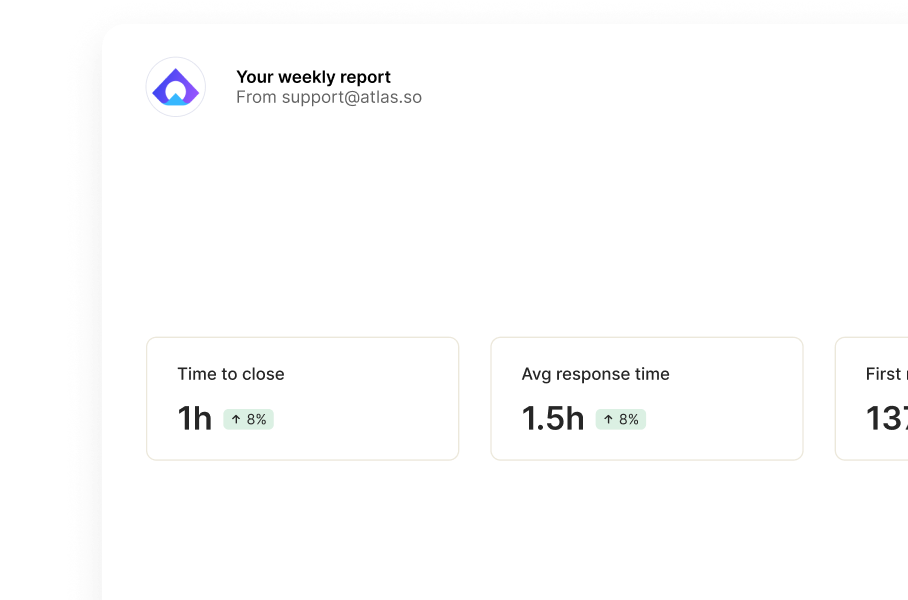Click the 1h value in Time to close
The width and height of the screenshot is (908, 600).
195,418
